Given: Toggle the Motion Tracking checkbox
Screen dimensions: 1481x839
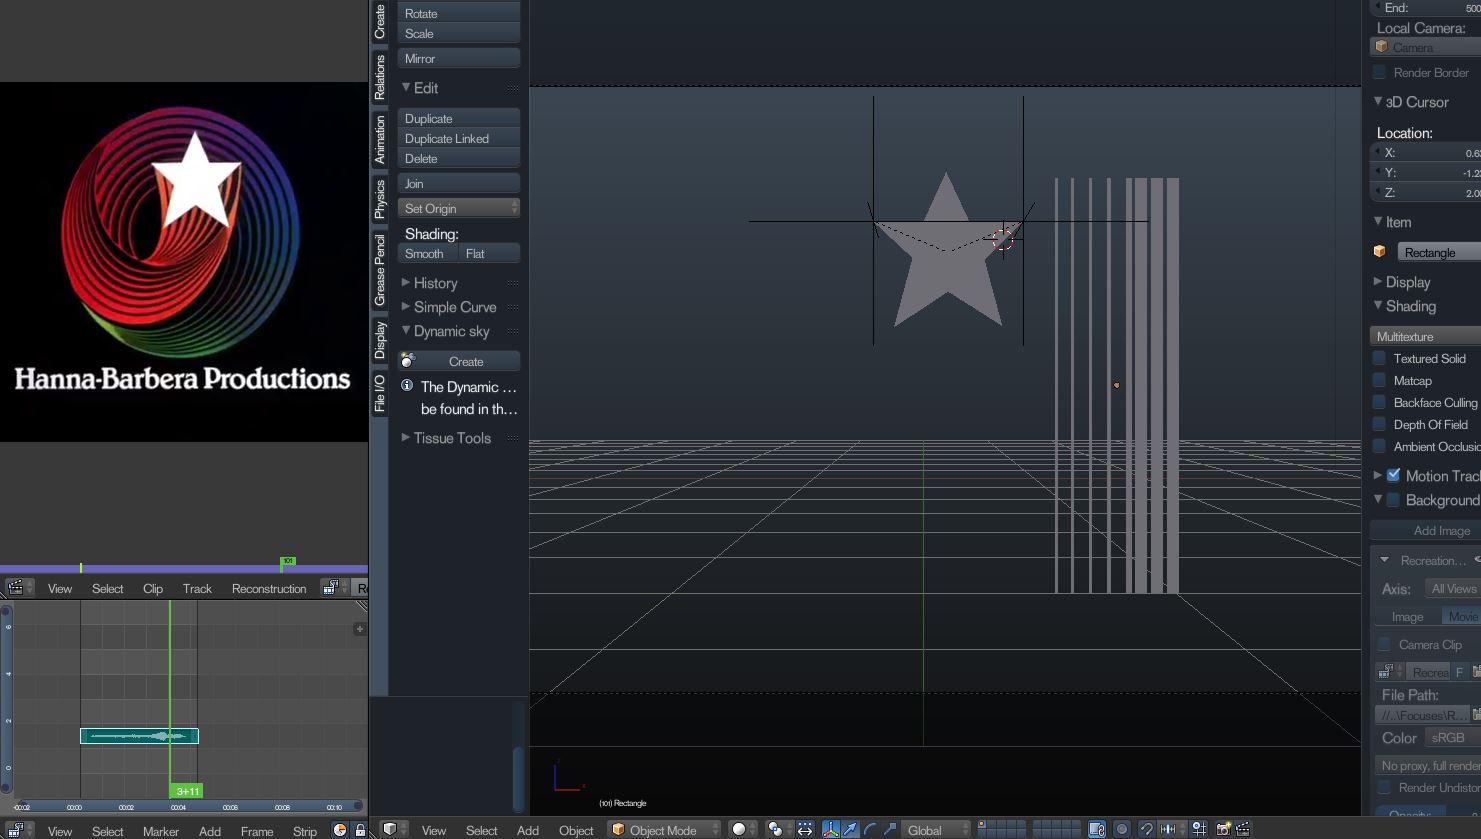Looking at the screenshot, I should point(1392,476).
